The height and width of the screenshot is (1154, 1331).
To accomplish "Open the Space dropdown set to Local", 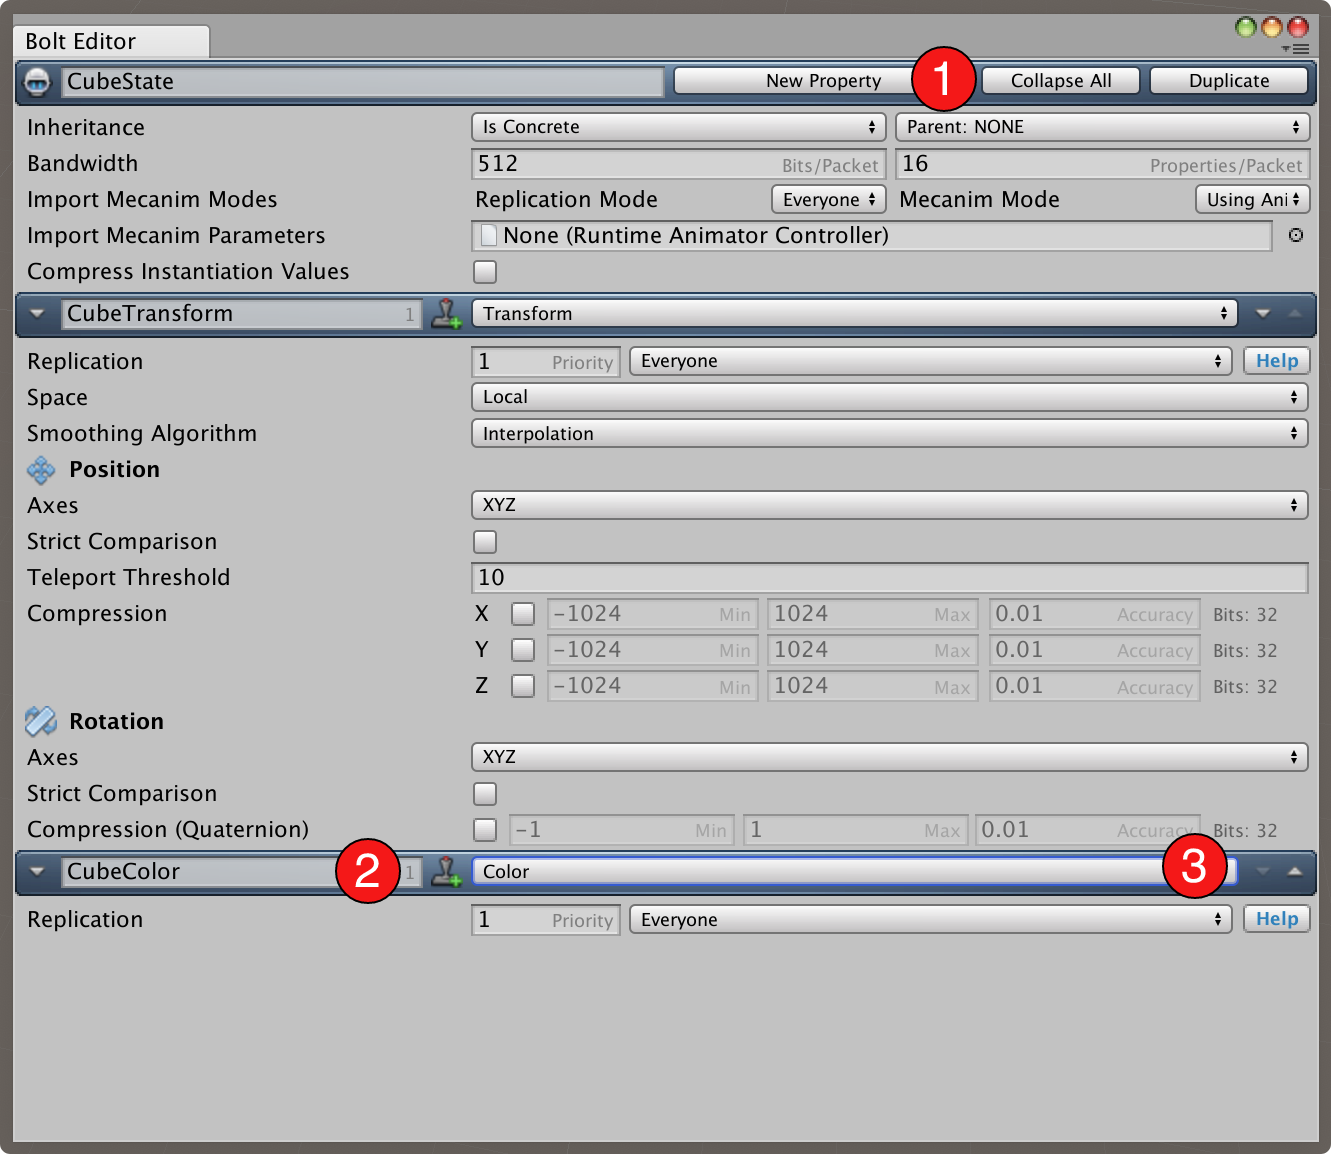I will 889,398.
